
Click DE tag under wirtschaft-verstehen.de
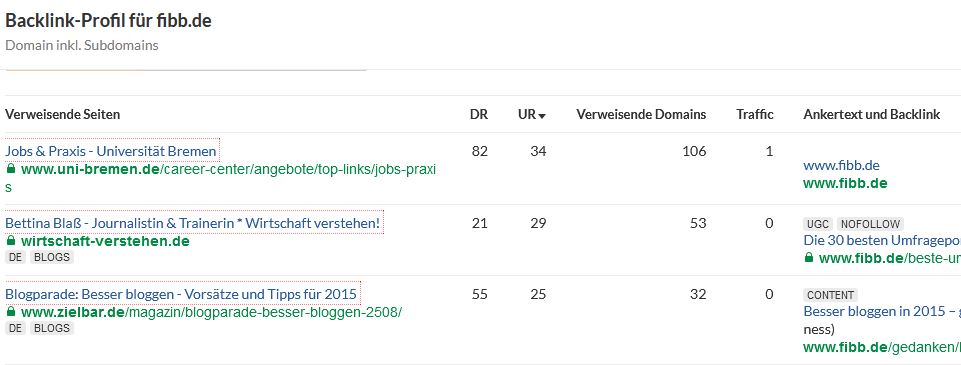click(16, 257)
